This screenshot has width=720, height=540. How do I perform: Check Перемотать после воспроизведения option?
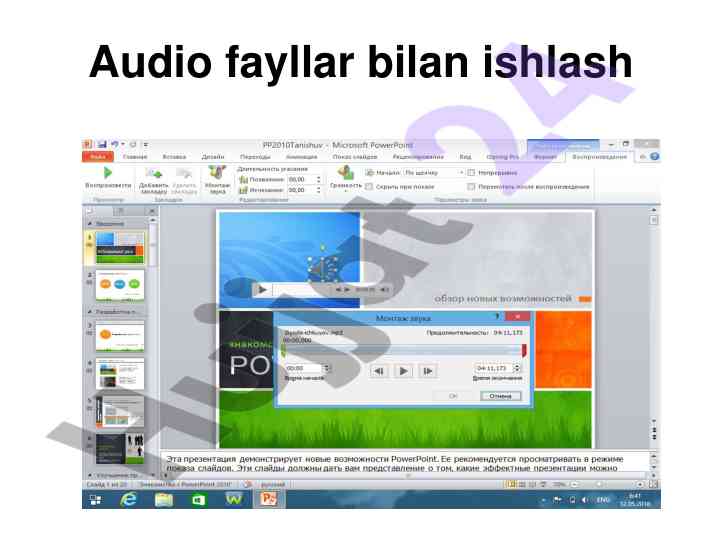coord(472,186)
